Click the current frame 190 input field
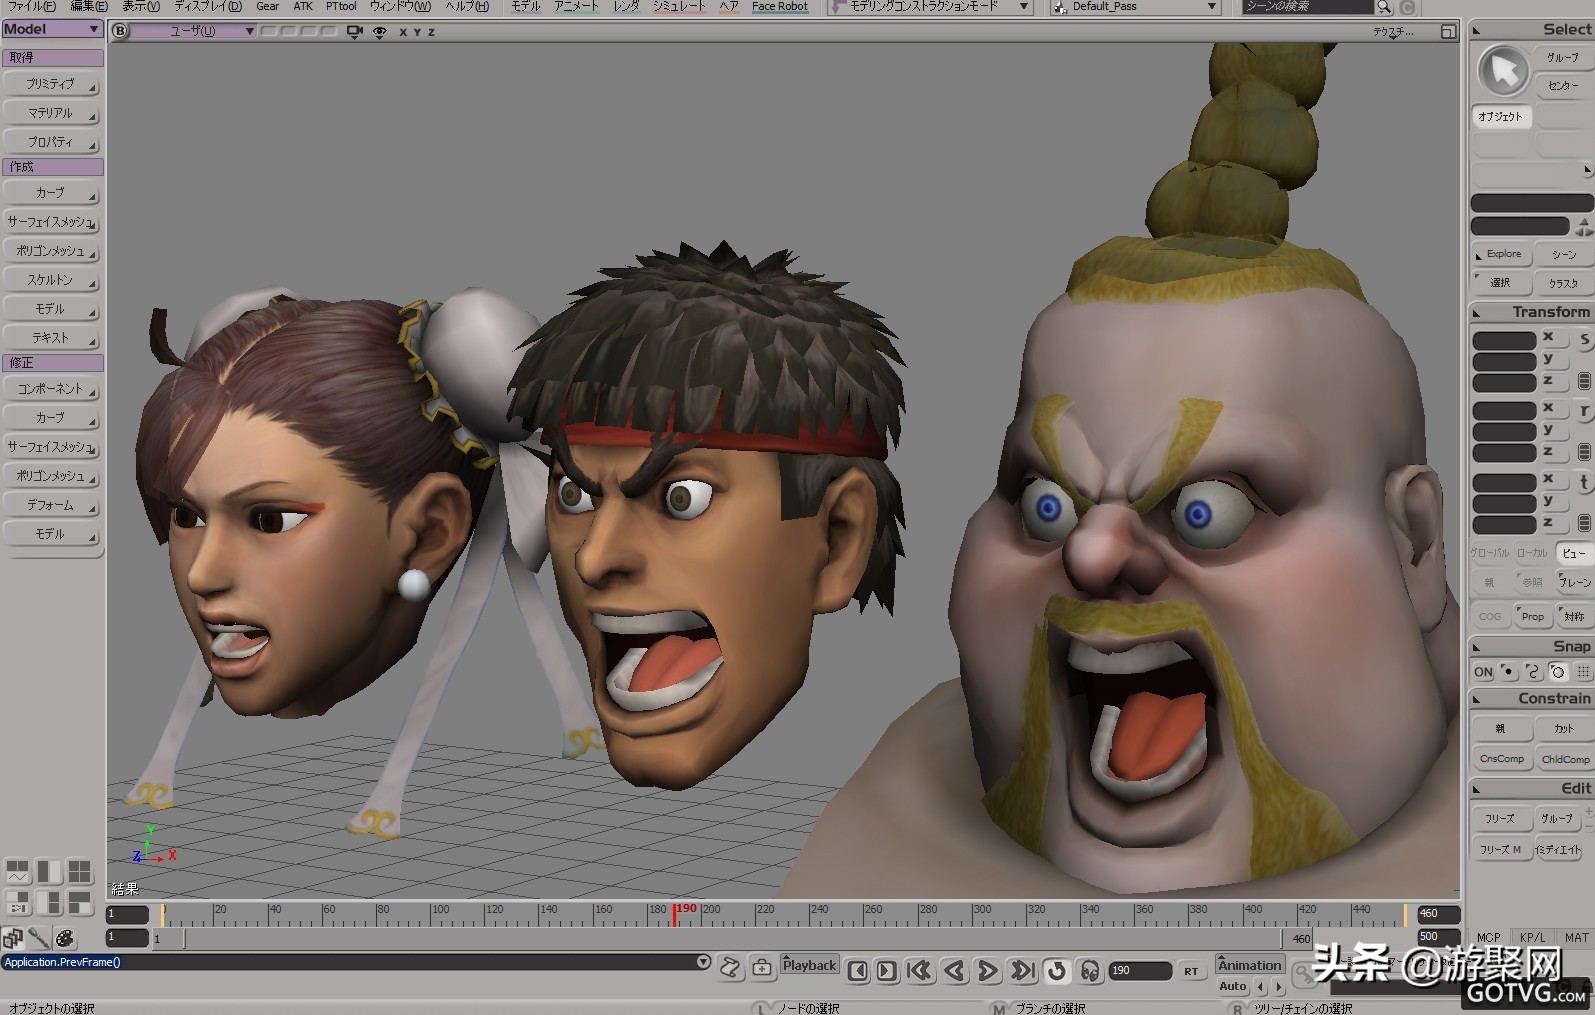The height and width of the screenshot is (1015, 1595). coord(1138,970)
